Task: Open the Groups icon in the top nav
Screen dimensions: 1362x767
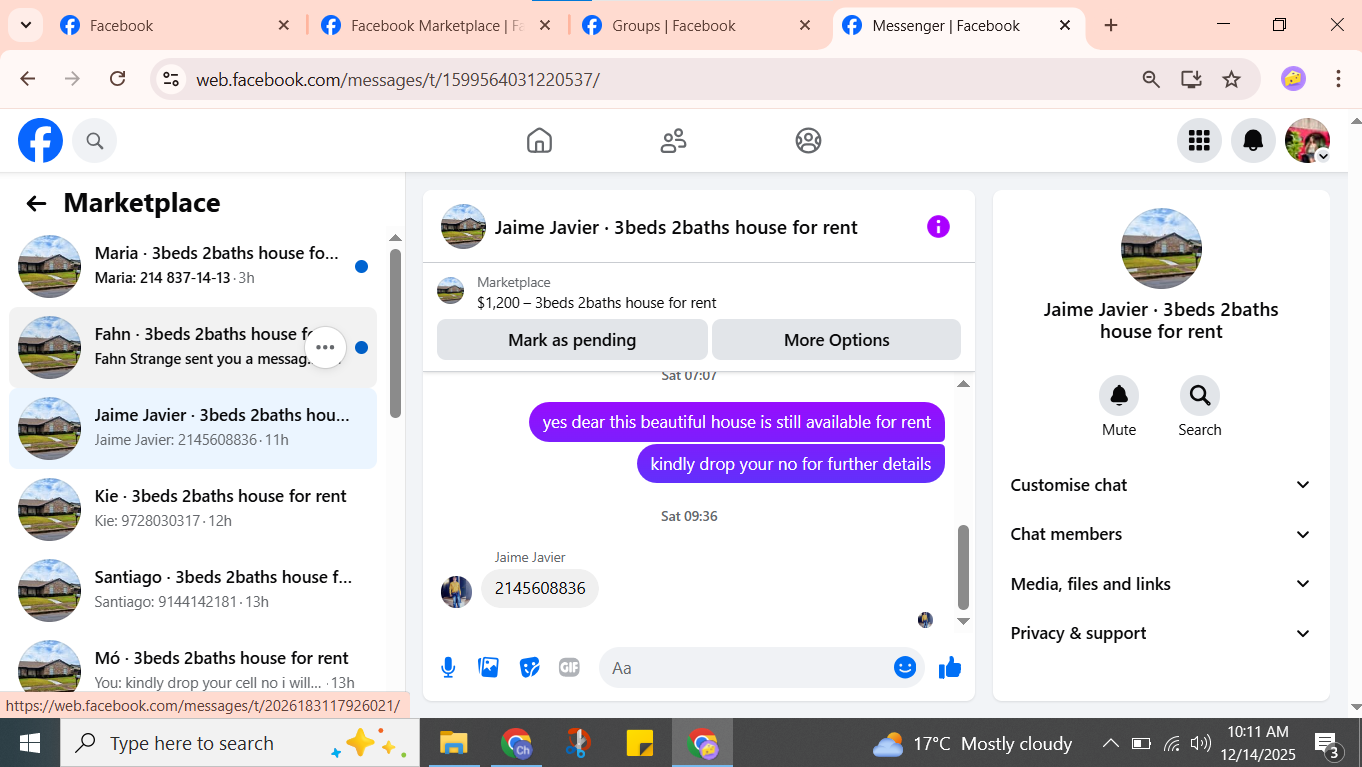Action: pyautogui.click(x=808, y=141)
